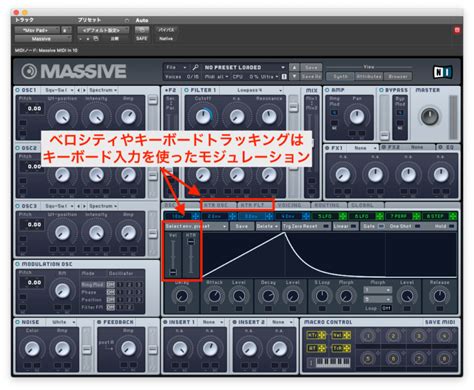474x390 pixels.
Task: Toggle the Modulation OSC power button
Action: pyautogui.click(x=18, y=264)
